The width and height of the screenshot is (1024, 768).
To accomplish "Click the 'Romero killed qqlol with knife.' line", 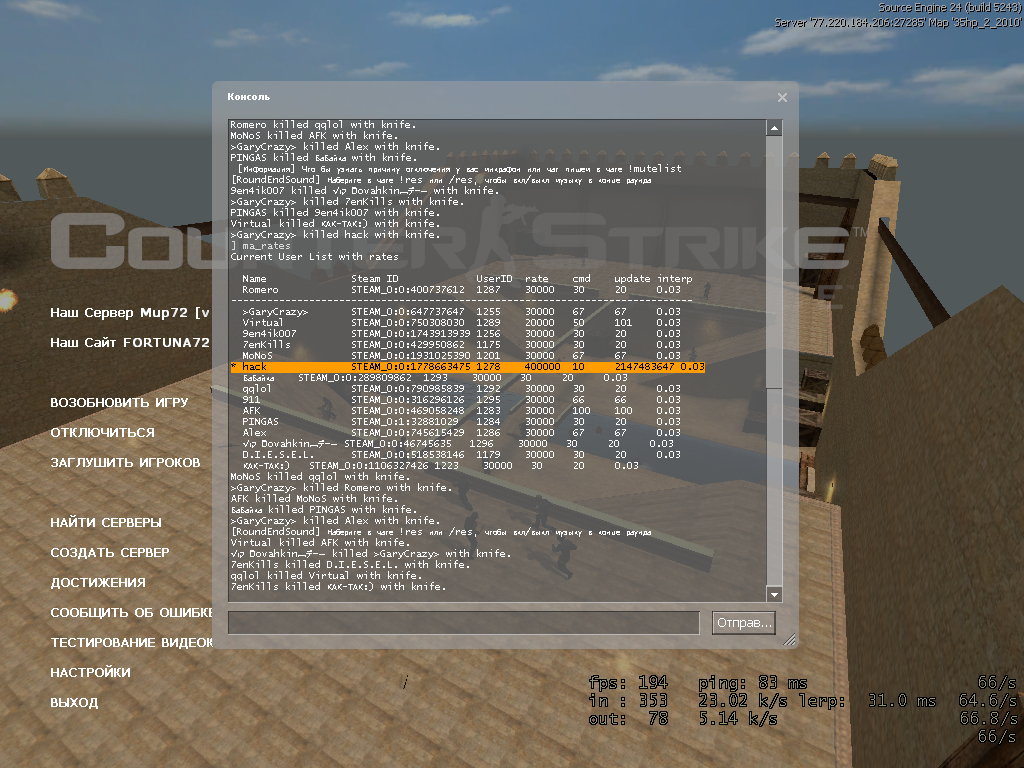I will pos(323,124).
